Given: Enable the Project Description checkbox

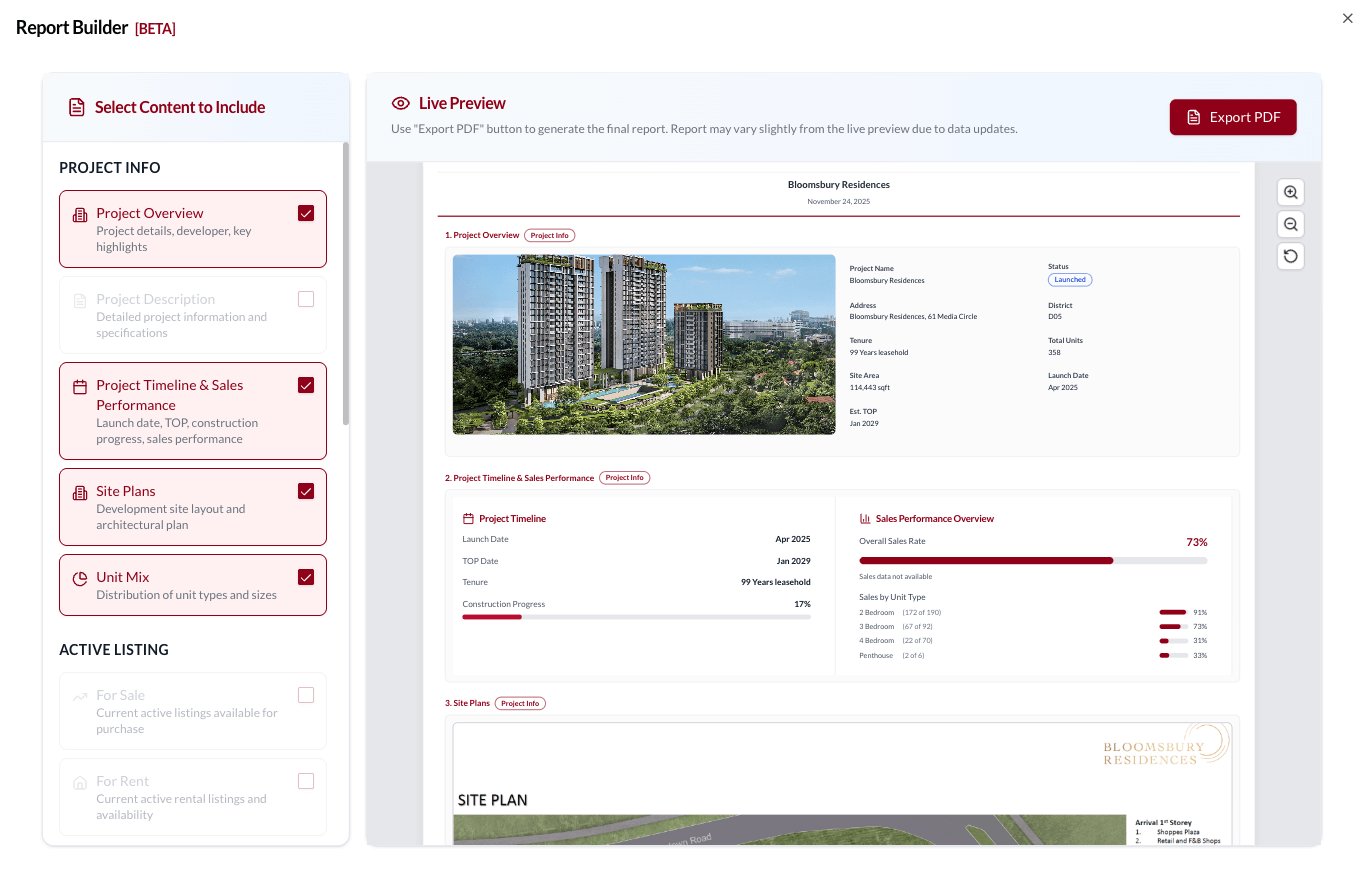Looking at the screenshot, I should point(306,299).
